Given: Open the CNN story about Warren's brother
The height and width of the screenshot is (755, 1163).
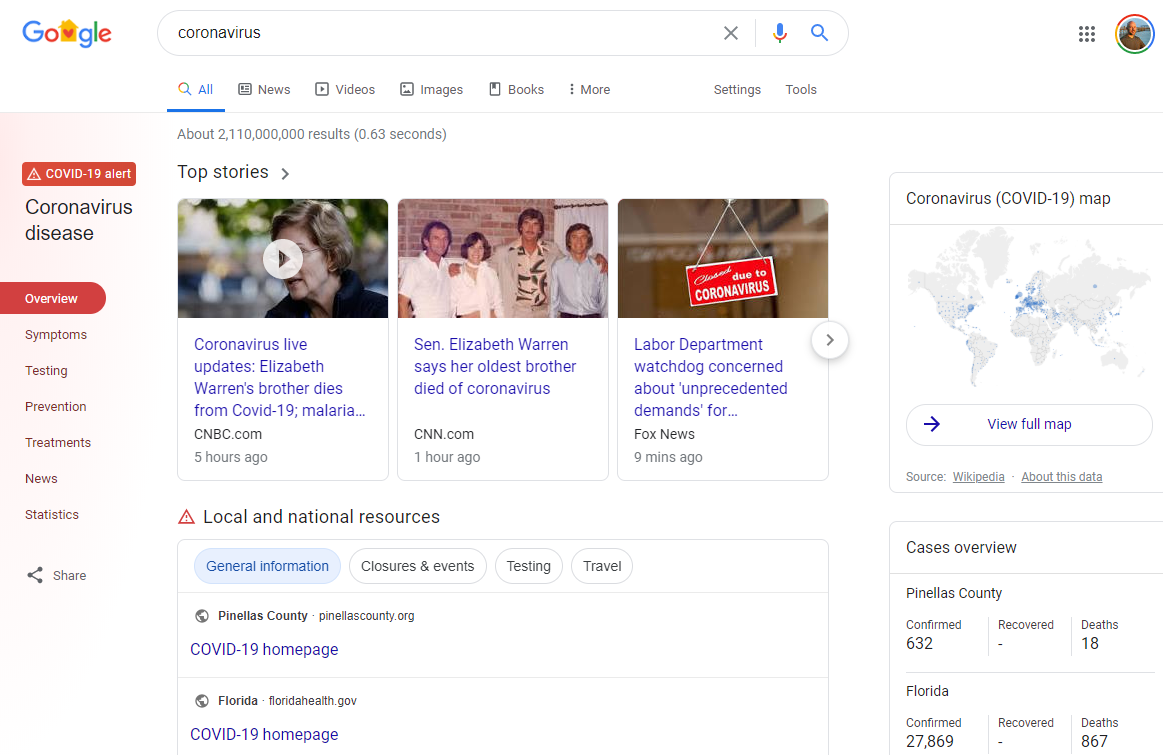Looking at the screenshot, I should [495, 366].
